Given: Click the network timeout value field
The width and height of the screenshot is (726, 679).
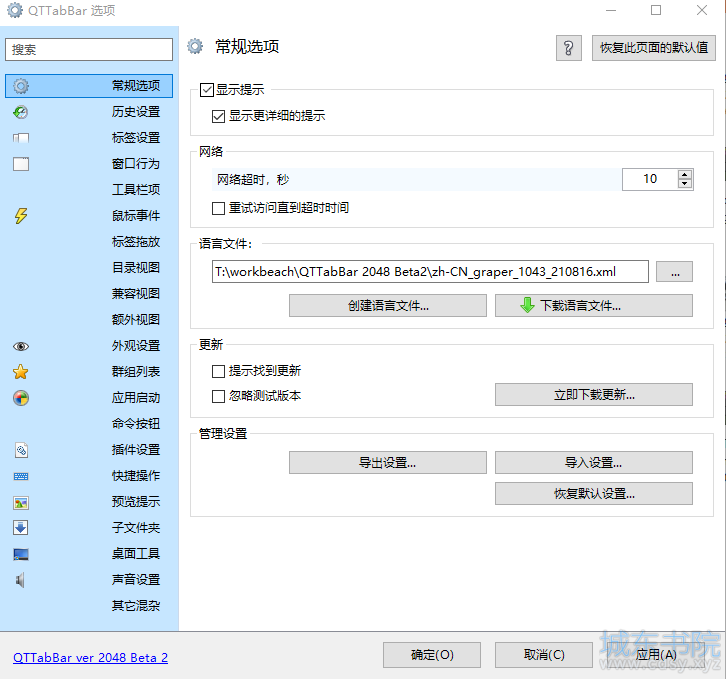Looking at the screenshot, I should pos(650,179).
